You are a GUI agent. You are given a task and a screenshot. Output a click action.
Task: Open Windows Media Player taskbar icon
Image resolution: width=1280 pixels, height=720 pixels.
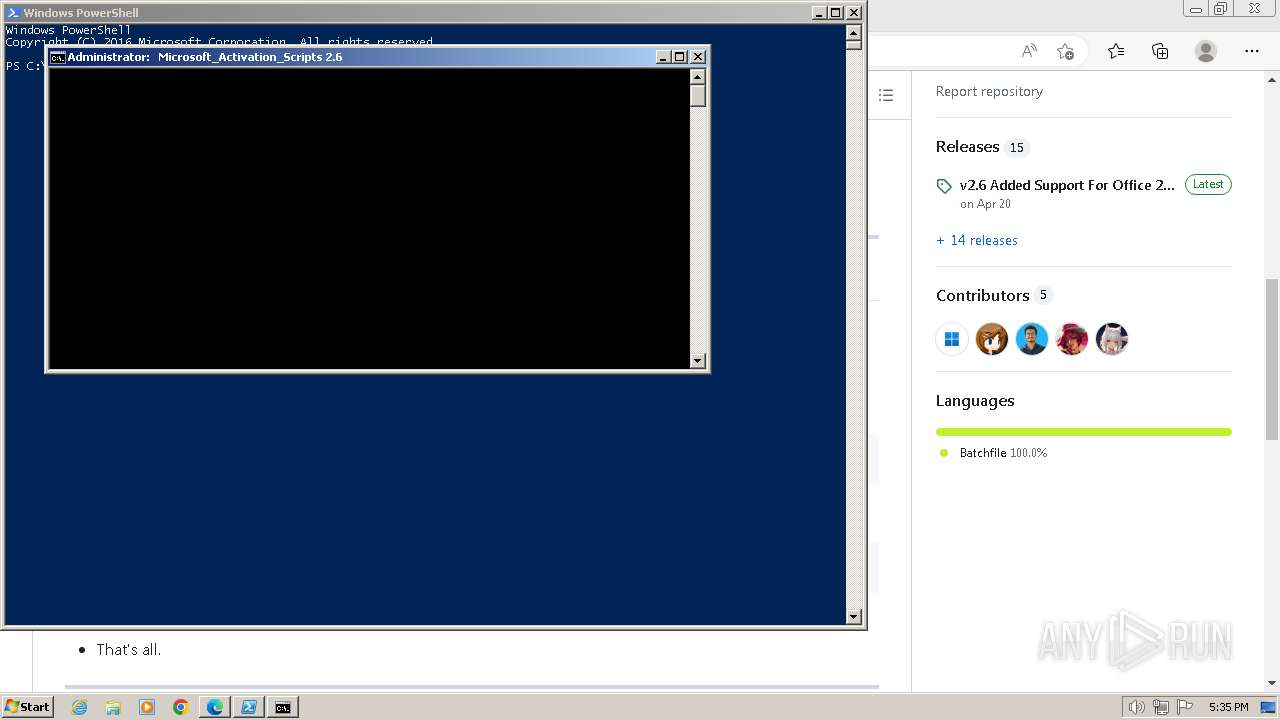click(147, 707)
